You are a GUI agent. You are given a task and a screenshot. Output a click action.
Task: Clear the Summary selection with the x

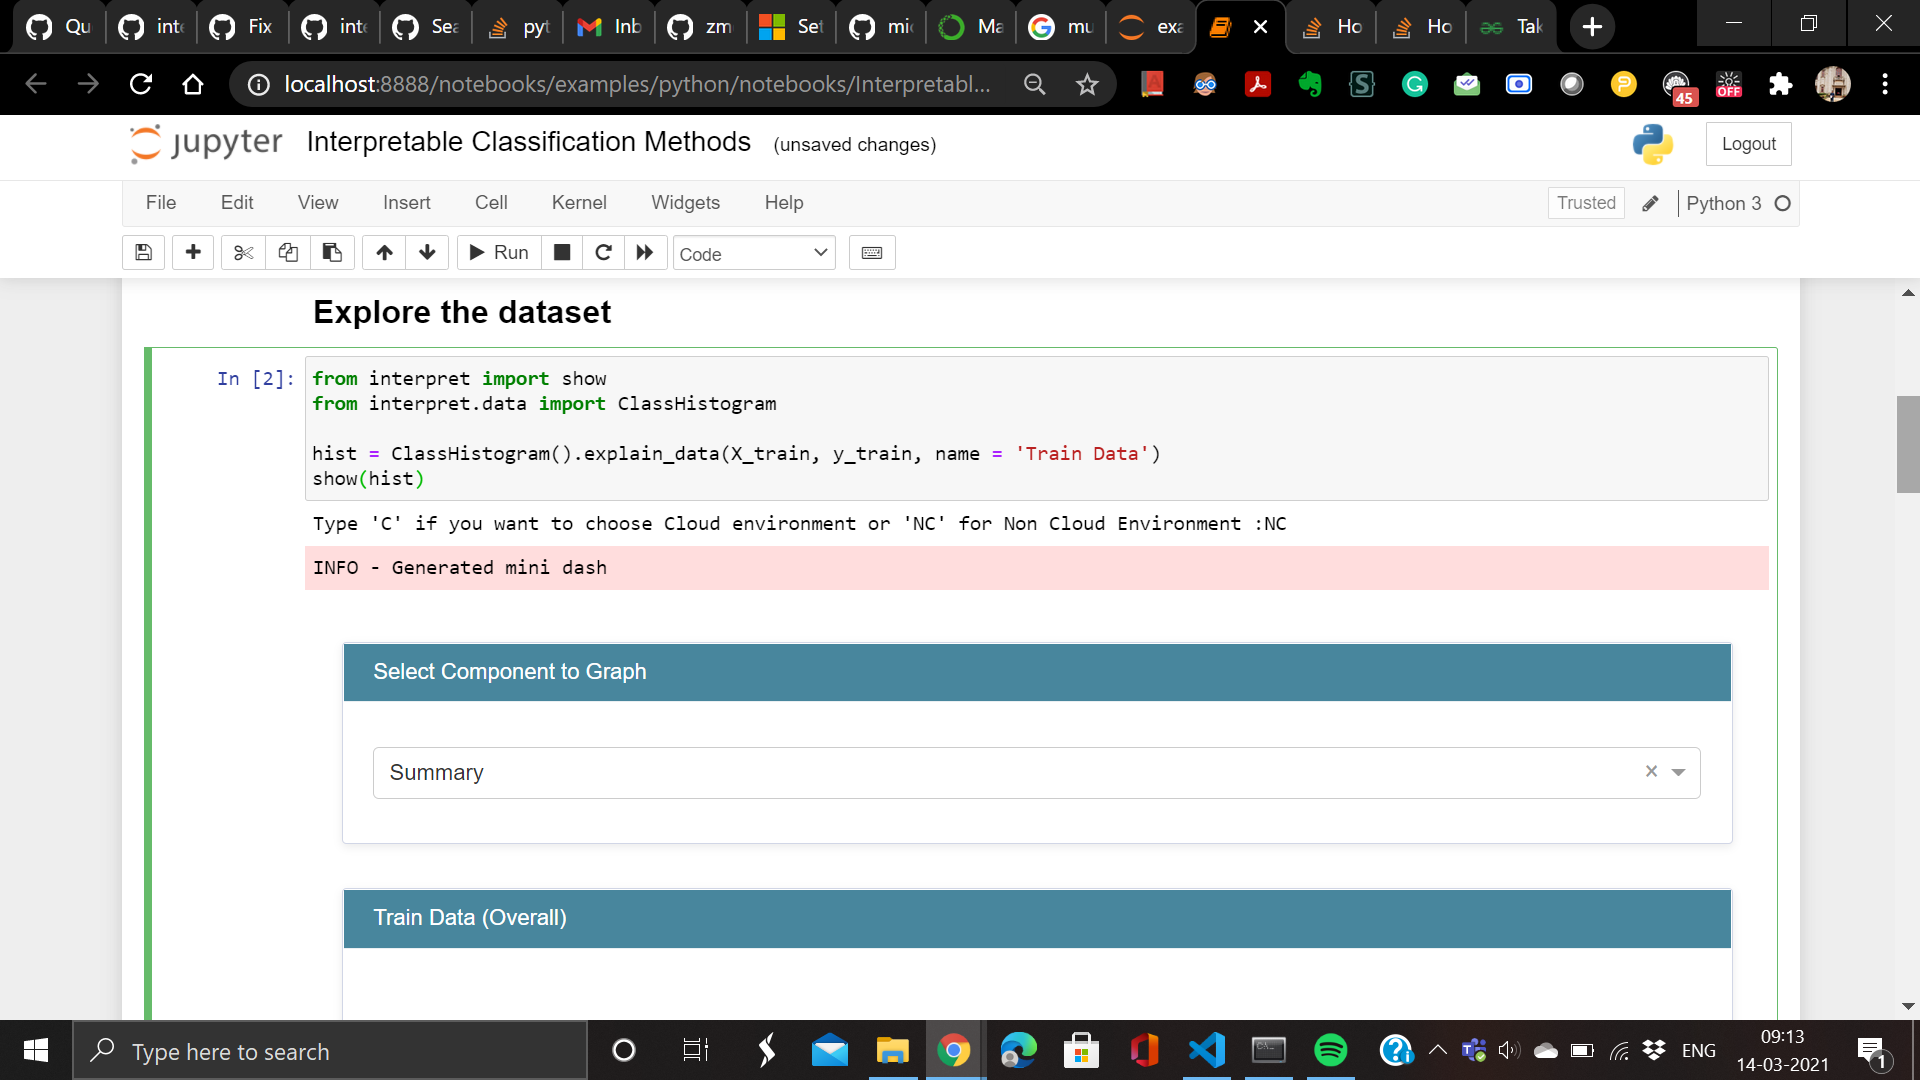point(1651,771)
